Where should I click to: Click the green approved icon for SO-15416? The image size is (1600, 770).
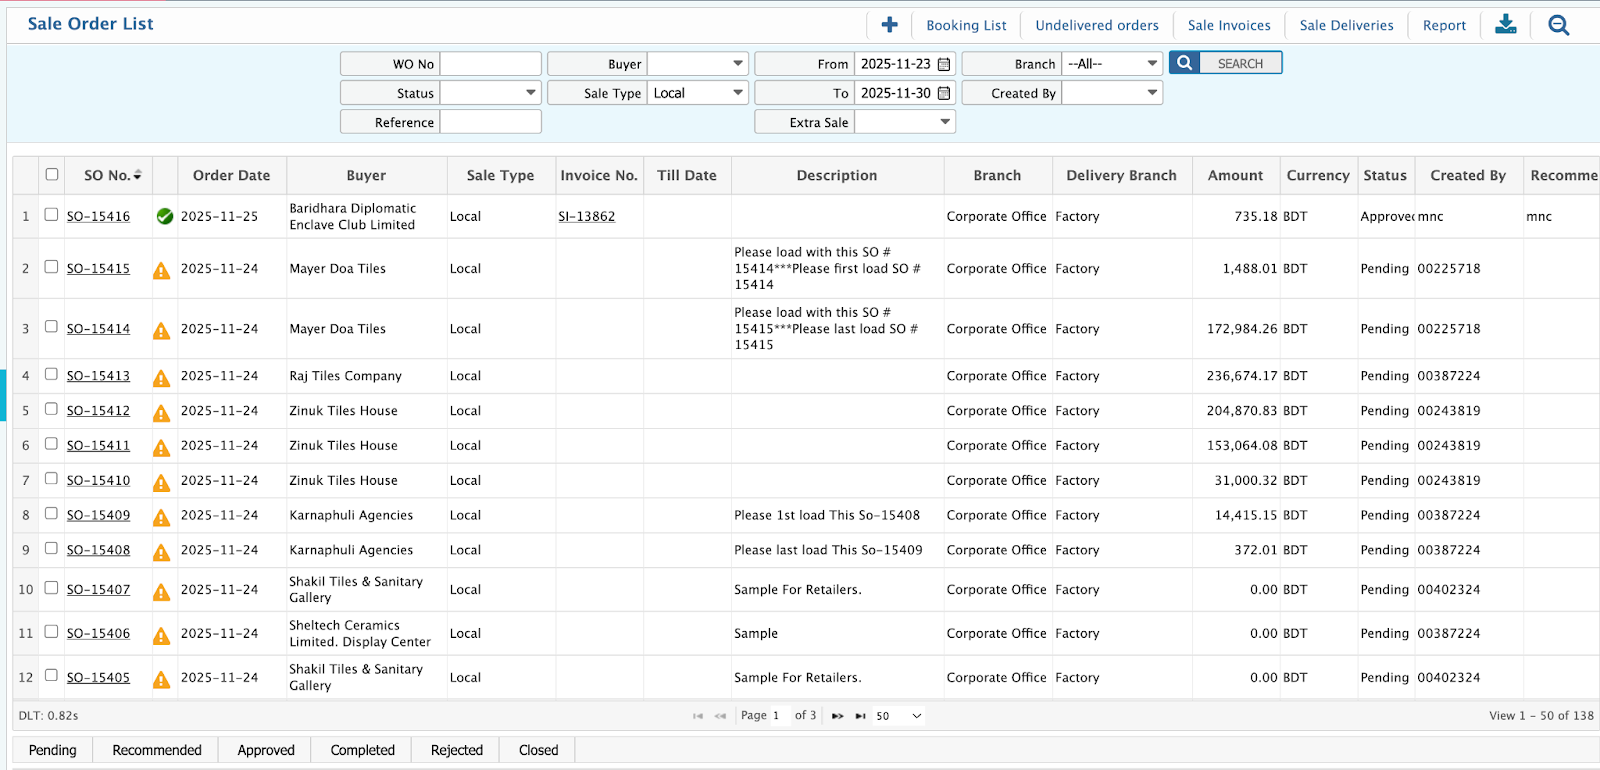click(x=165, y=216)
